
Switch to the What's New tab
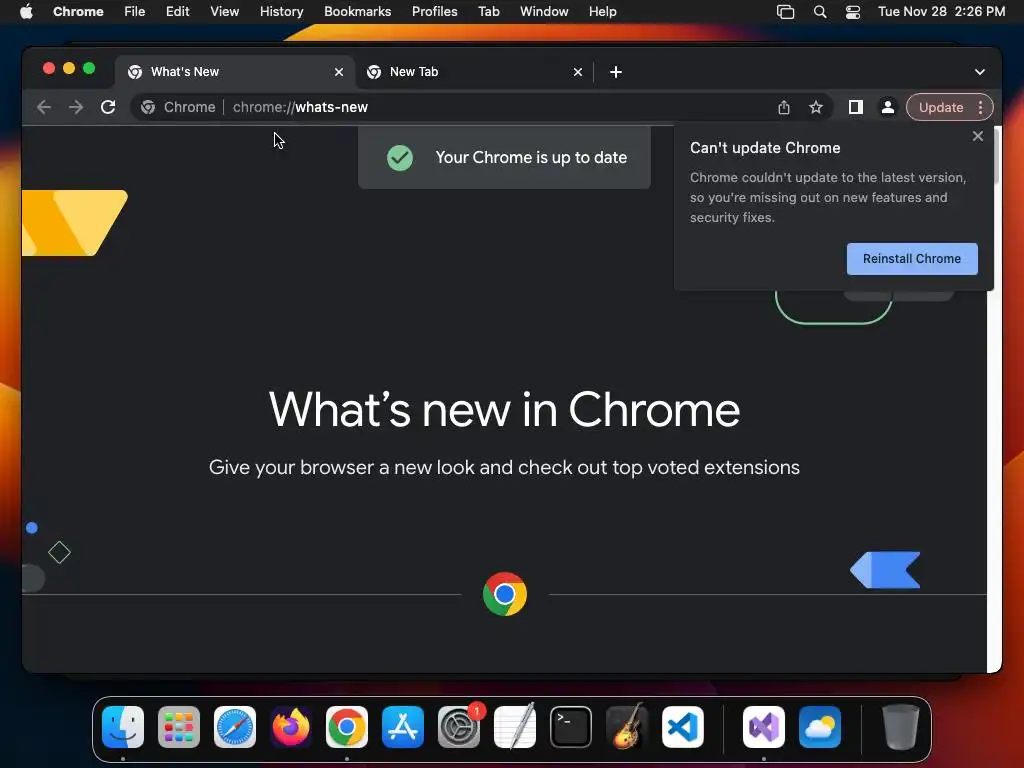coord(235,72)
